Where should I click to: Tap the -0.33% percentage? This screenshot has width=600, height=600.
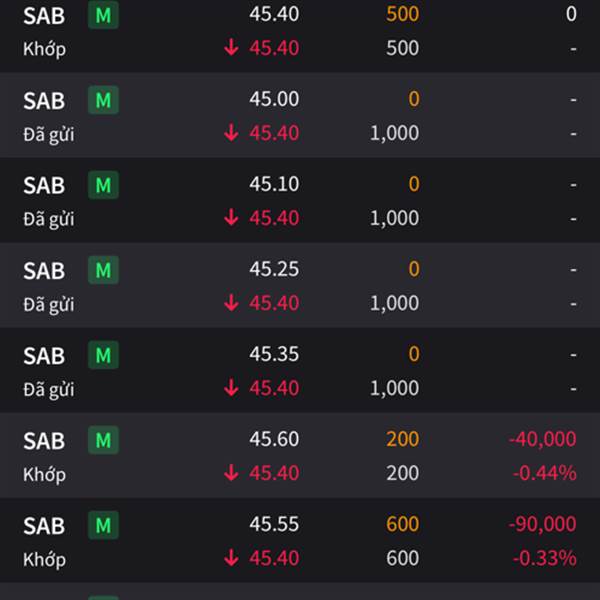(545, 558)
